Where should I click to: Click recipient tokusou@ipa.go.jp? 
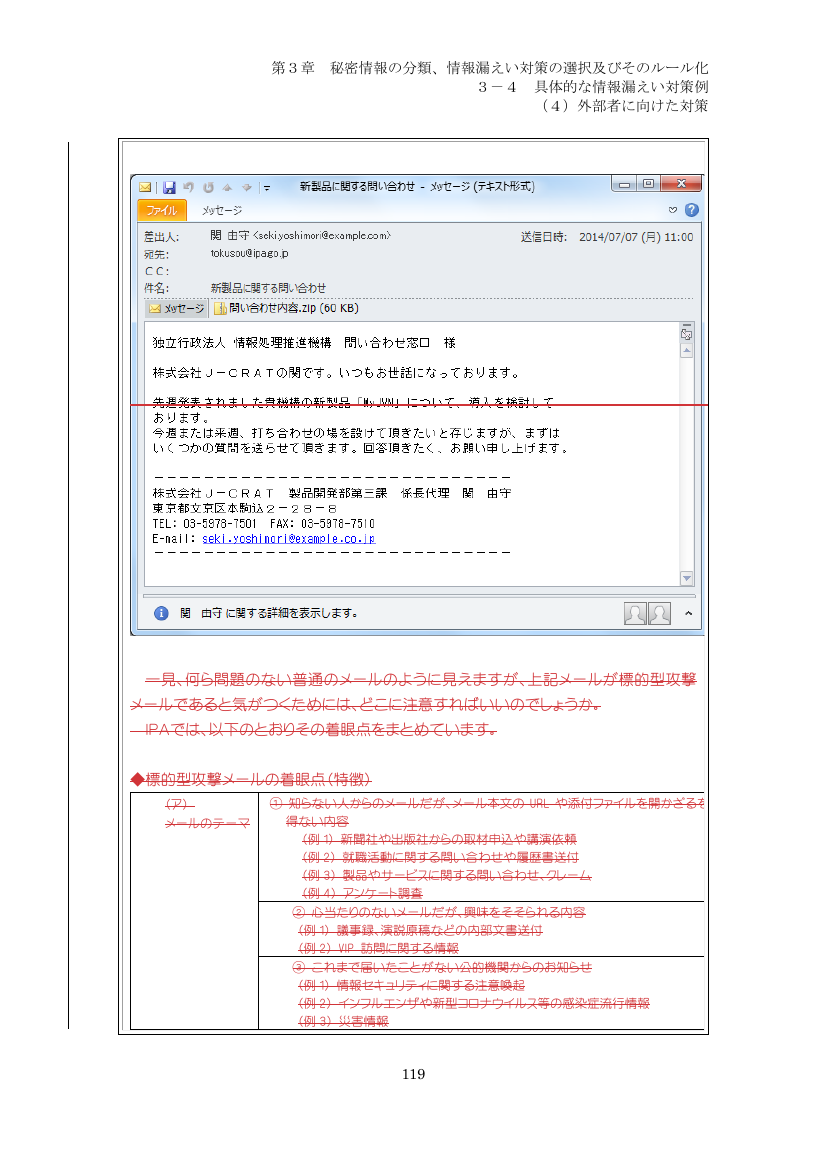(249, 254)
